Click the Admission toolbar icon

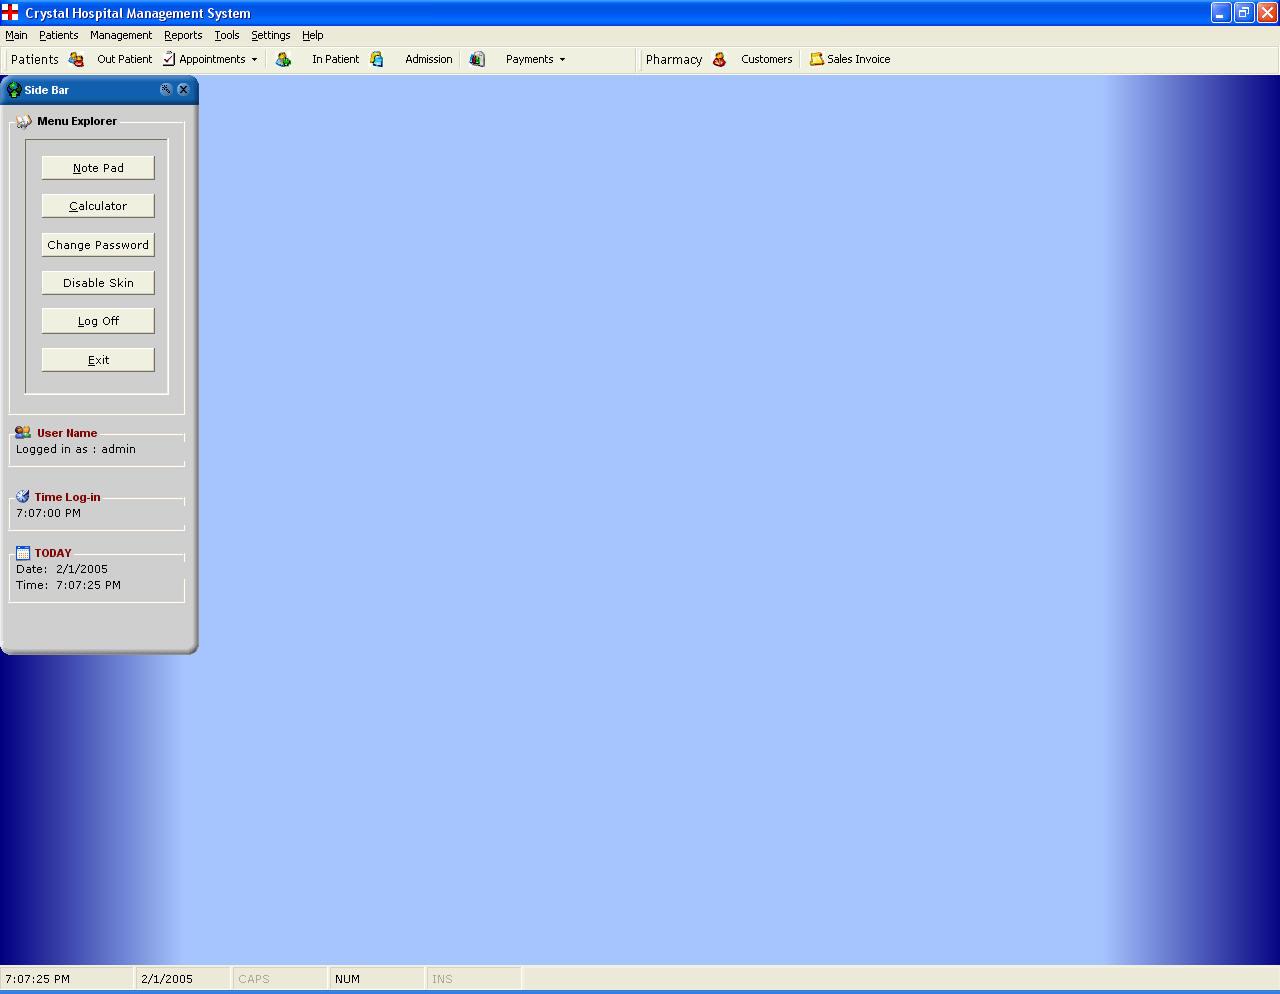coord(377,59)
